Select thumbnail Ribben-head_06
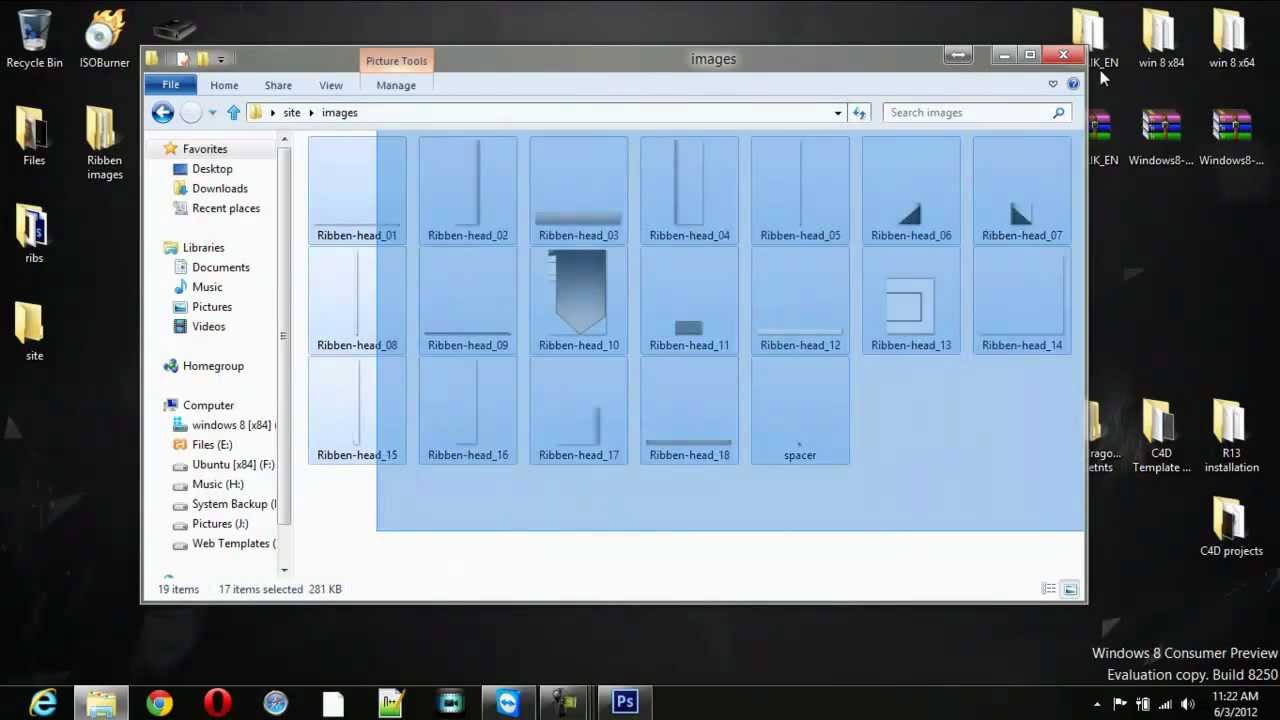The image size is (1280, 720). (x=911, y=190)
